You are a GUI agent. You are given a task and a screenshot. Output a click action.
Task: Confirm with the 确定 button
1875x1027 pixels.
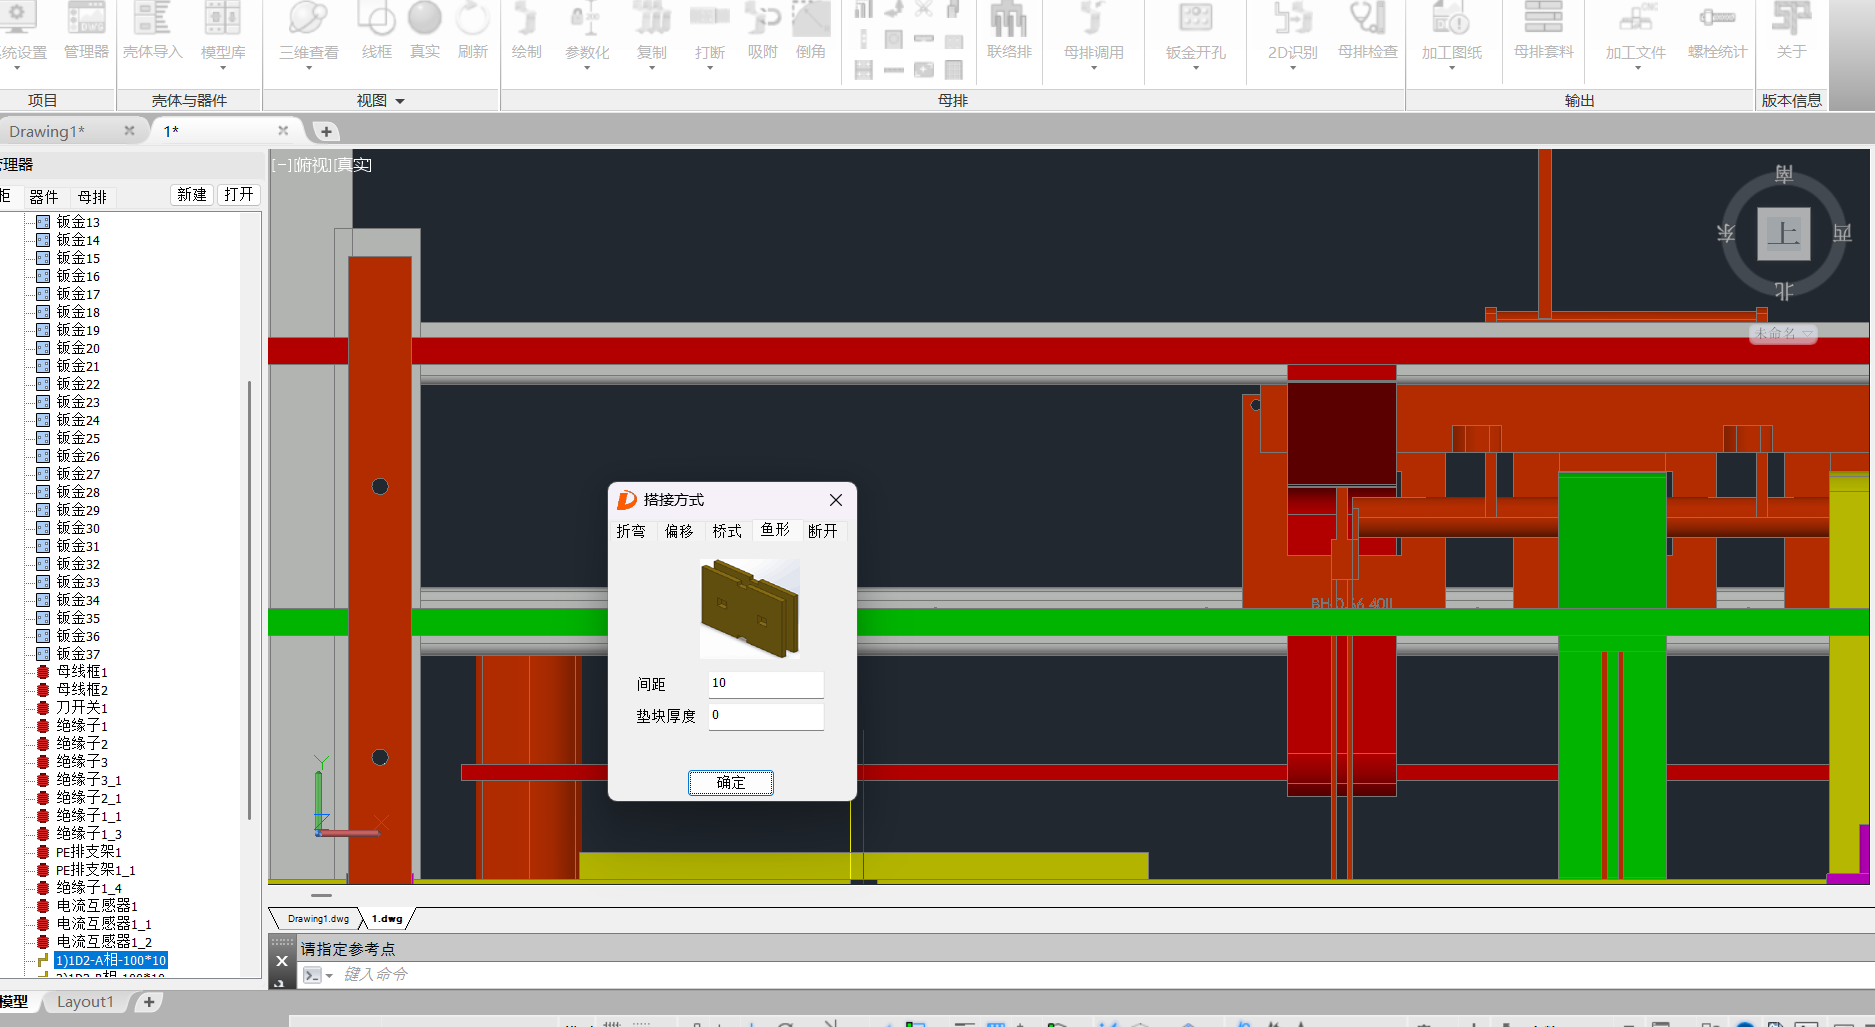731,782
